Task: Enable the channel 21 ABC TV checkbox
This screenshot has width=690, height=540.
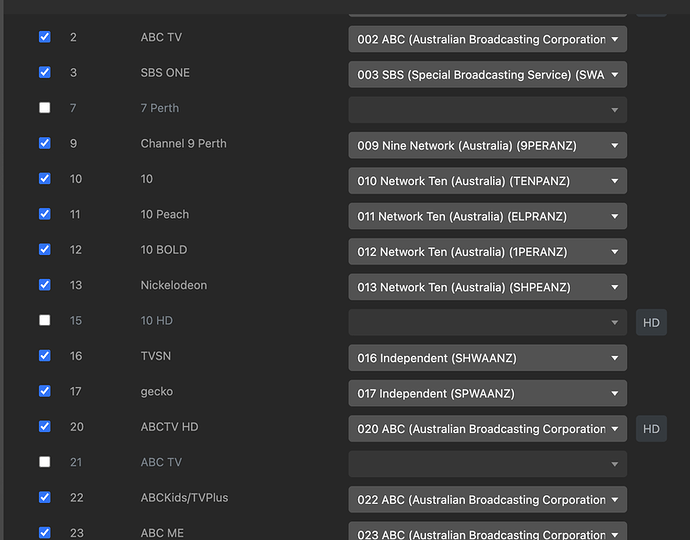Action: 44,462
